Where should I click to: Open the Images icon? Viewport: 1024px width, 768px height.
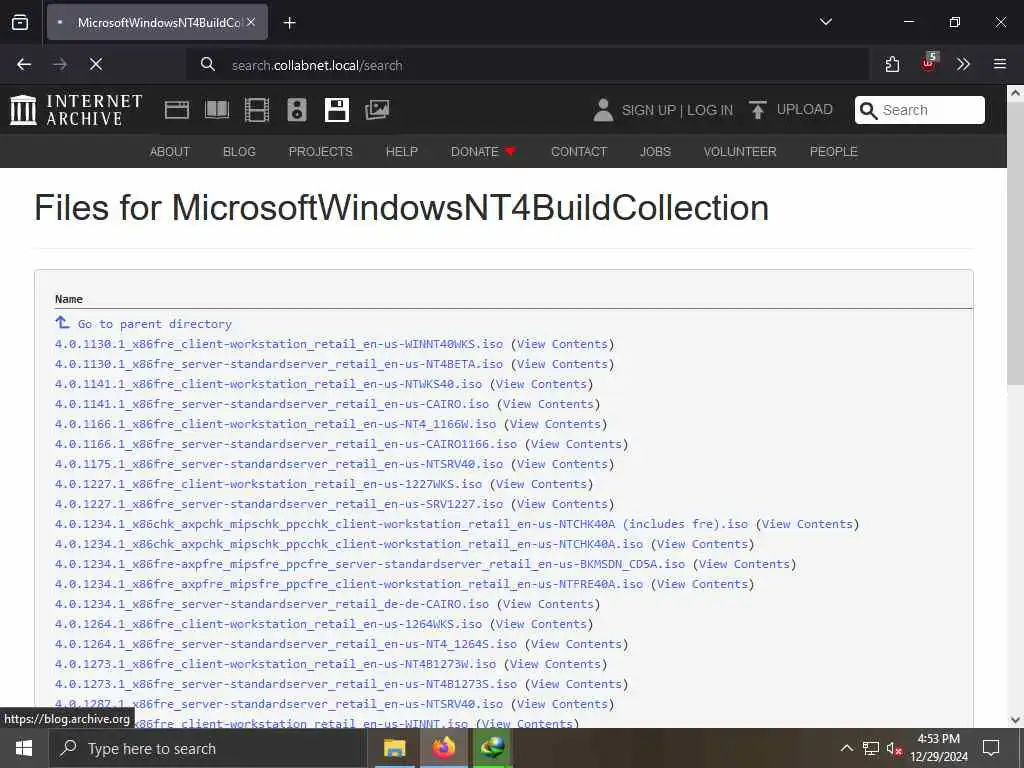(377, 110)
